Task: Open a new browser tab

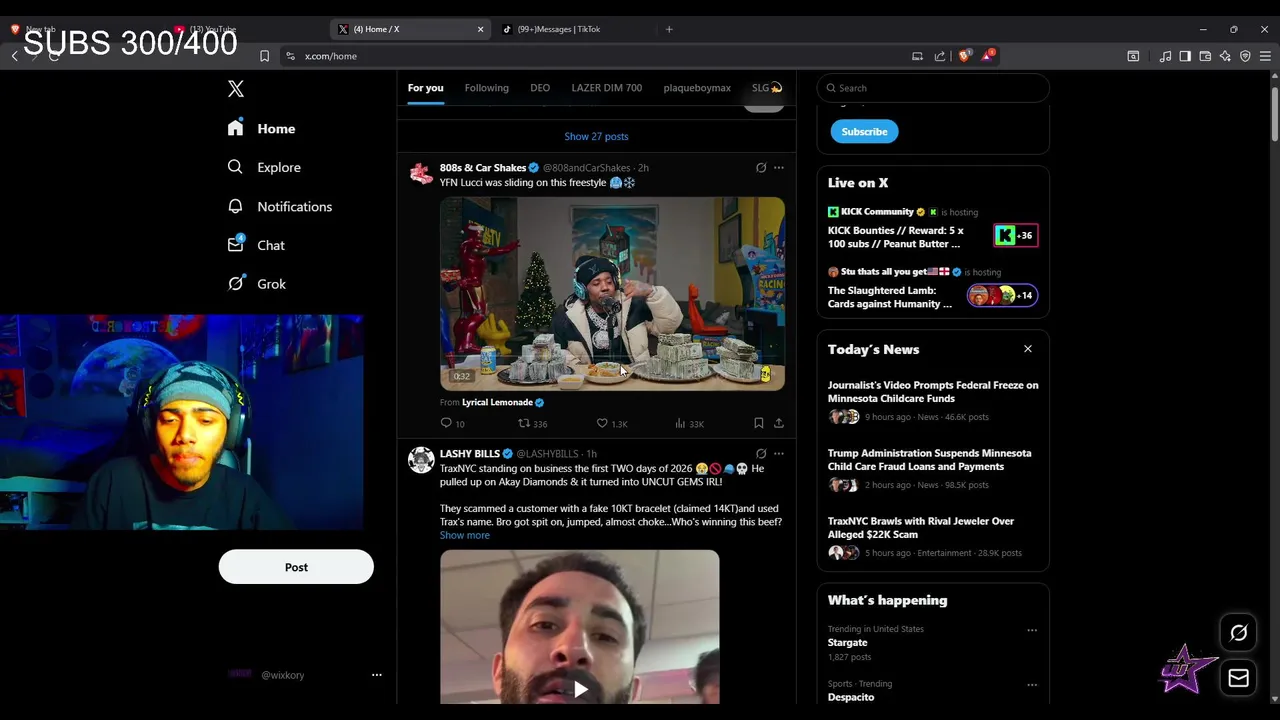Action: point(669,29)
